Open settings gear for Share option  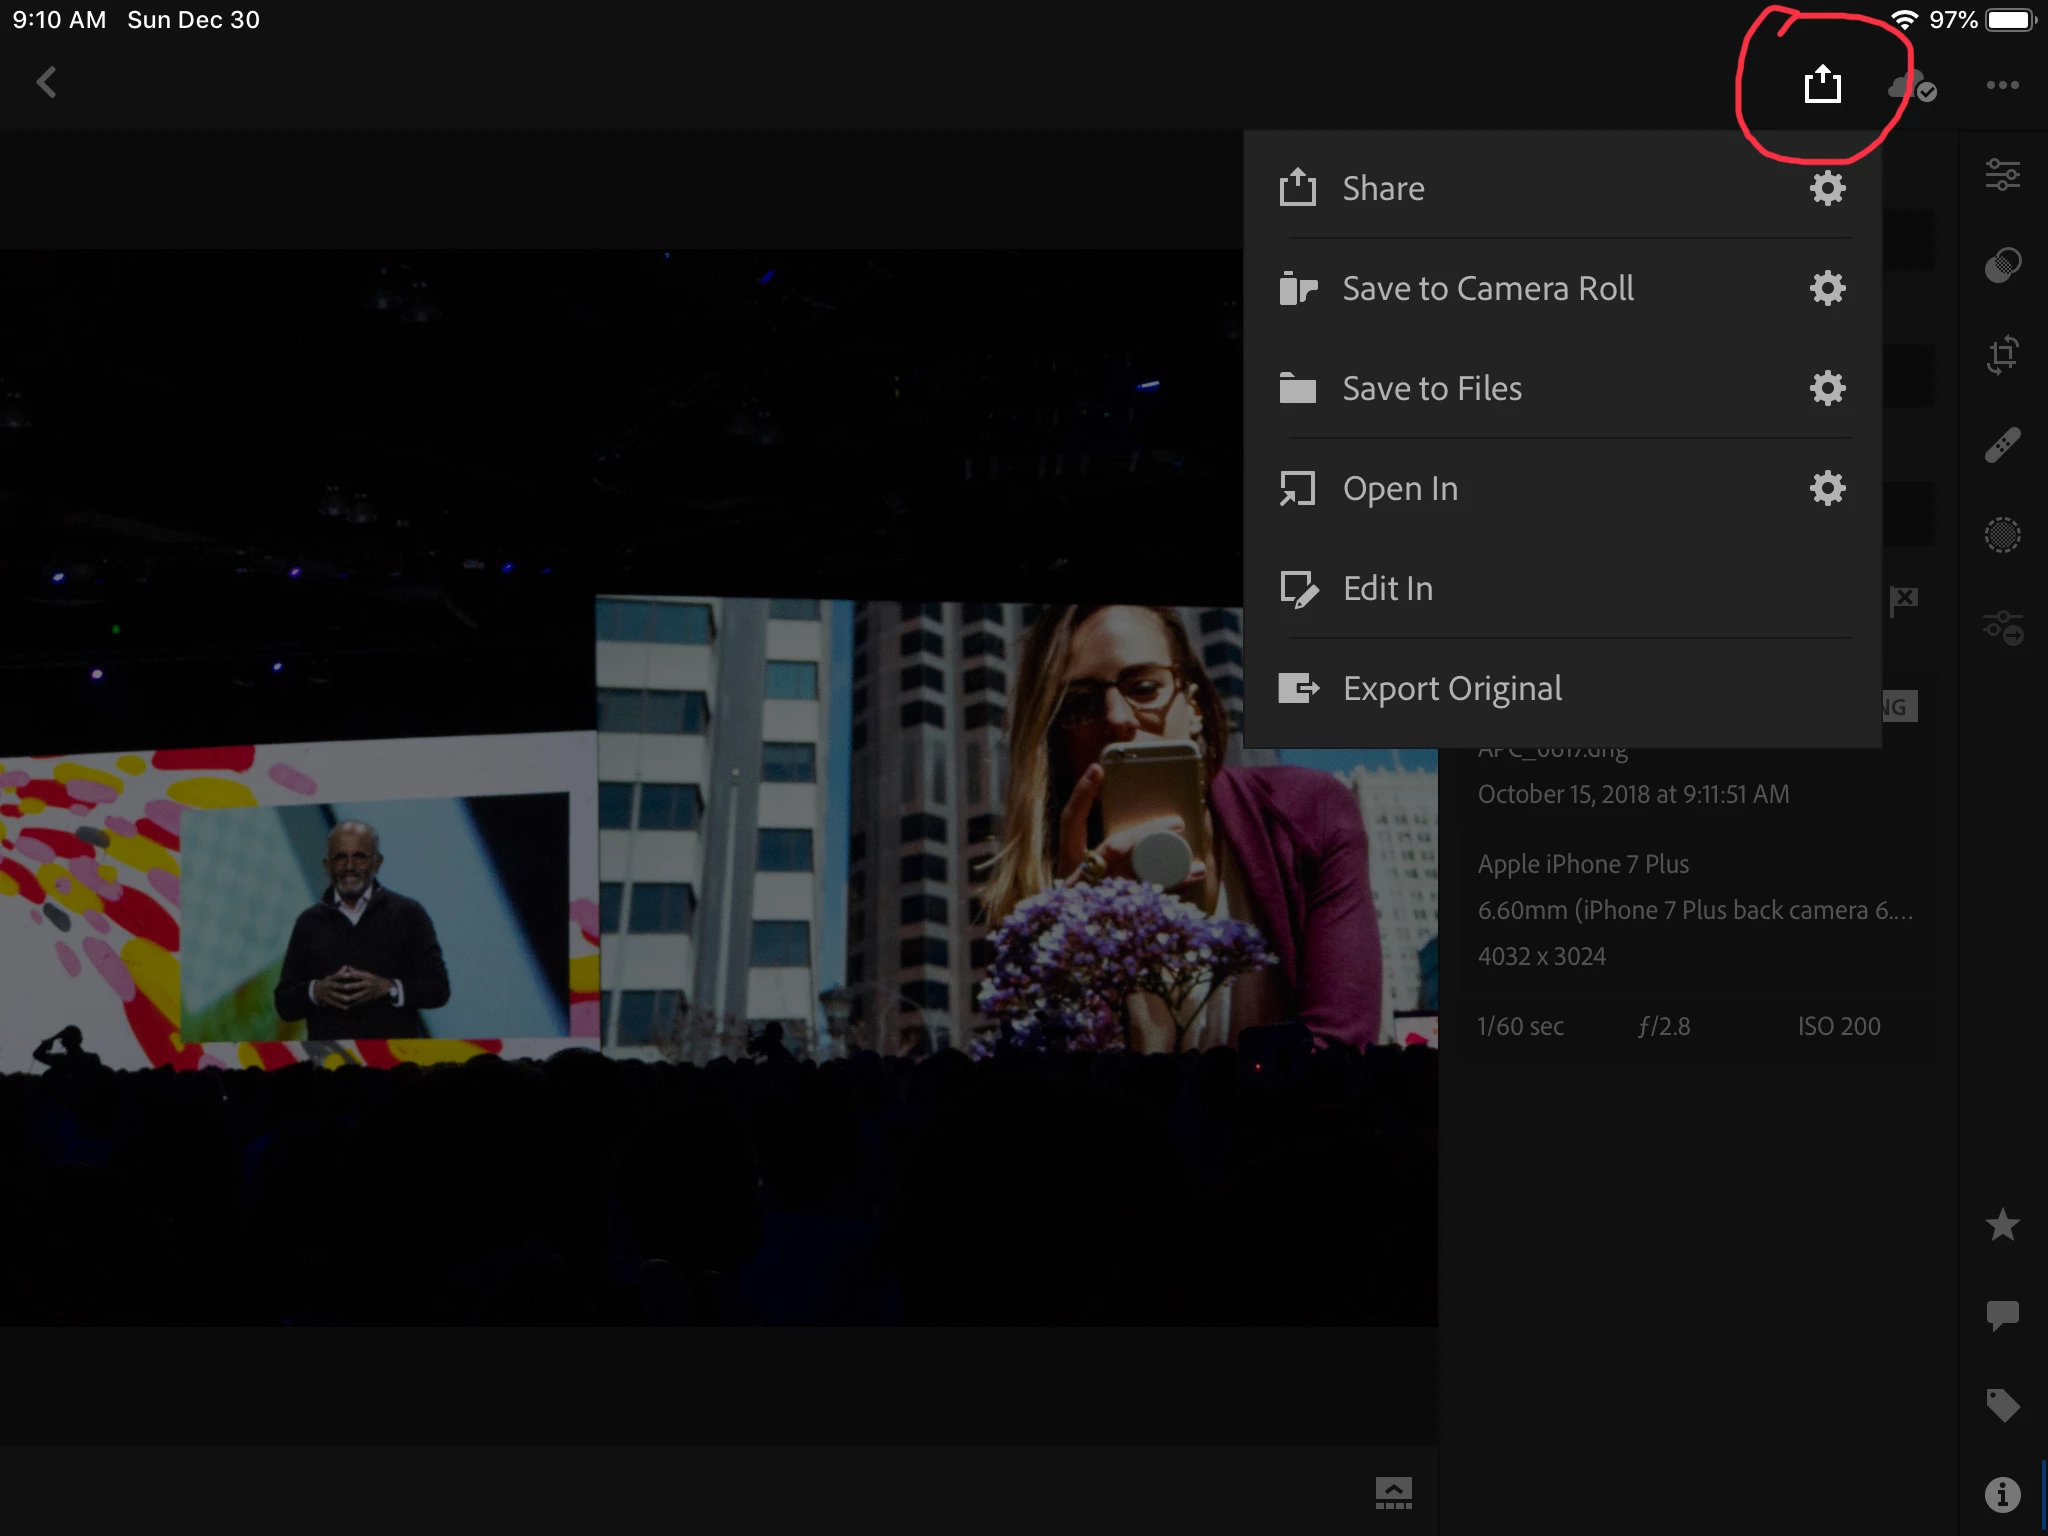(x=1827, y=188)
